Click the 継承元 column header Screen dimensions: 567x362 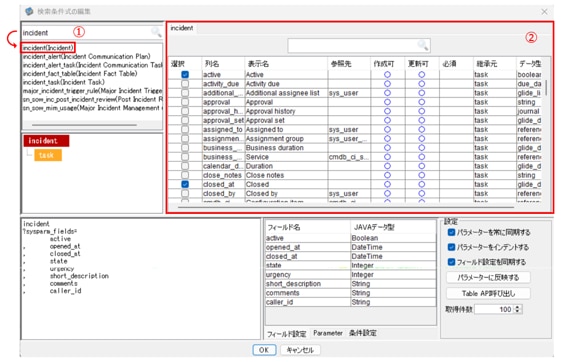pos(494,64)
